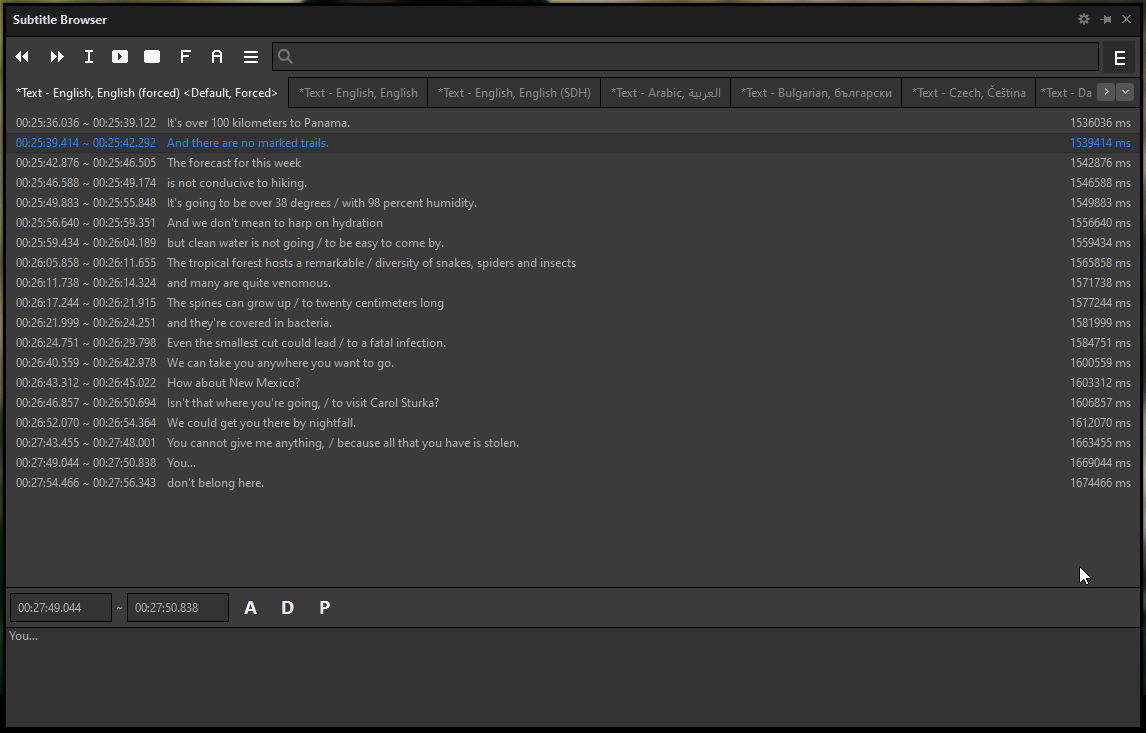The height and width of the screenshot is (733, 1146).
Task: Click the 1536036 ms value
Action: point(1100,123)
